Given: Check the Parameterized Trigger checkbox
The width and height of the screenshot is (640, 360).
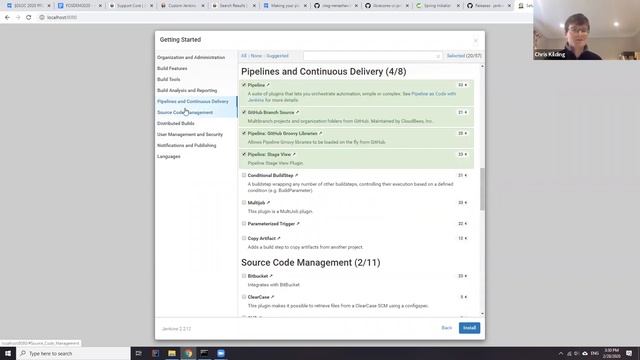Looking at the screenshot, I should click(244, 224).
